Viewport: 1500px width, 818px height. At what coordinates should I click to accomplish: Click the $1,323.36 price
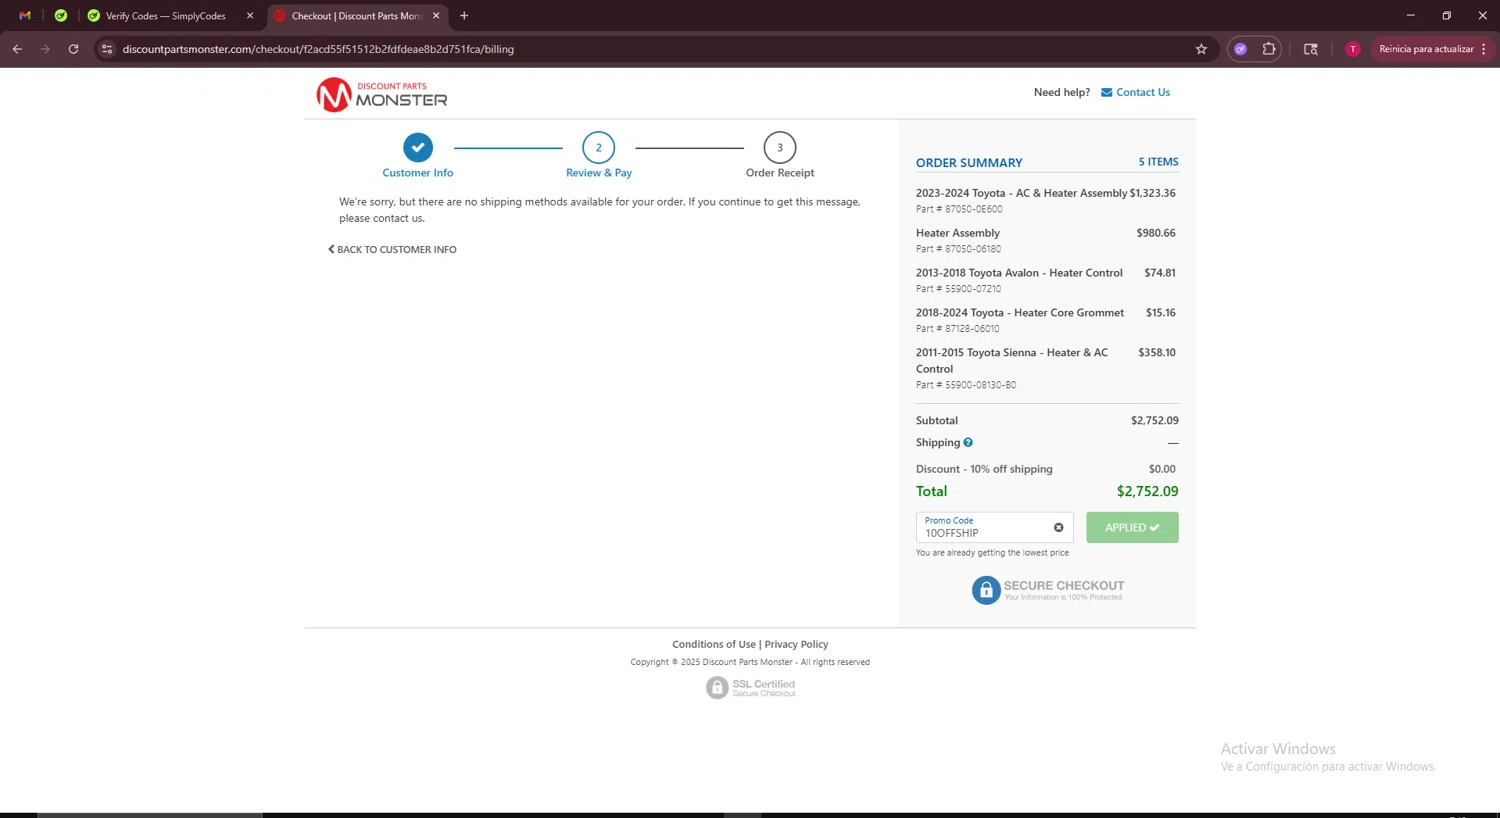[1153, 193]
